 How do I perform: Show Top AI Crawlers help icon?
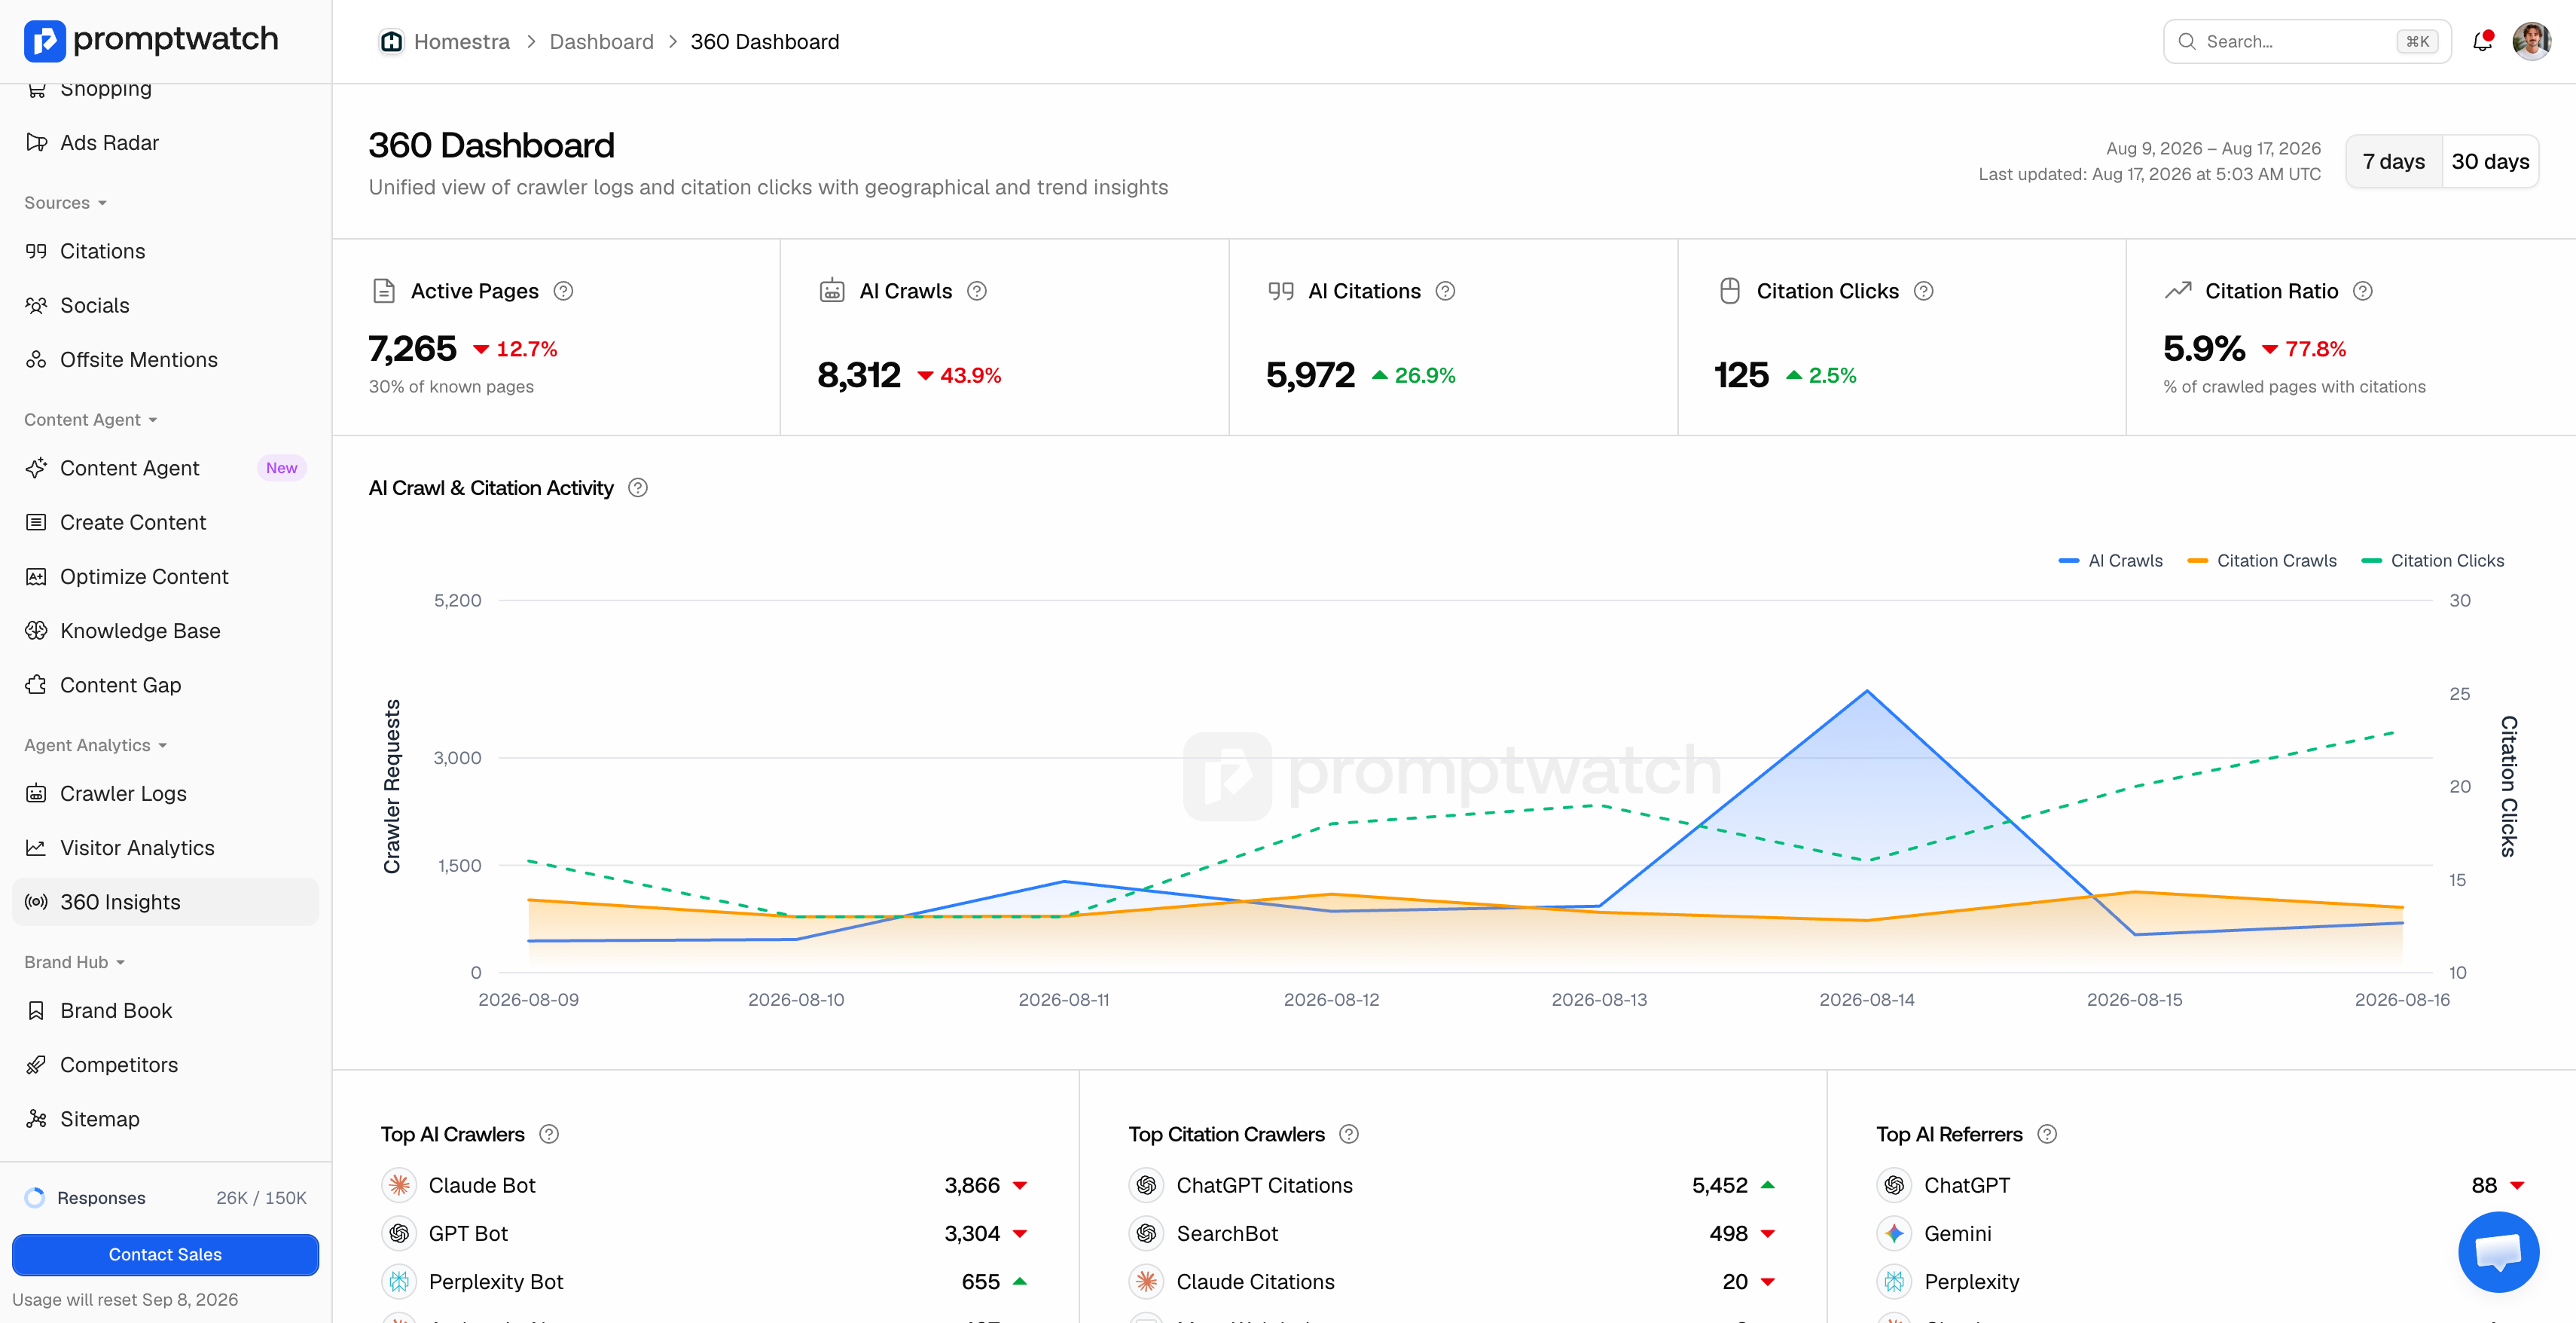(x=549, y=1134)
